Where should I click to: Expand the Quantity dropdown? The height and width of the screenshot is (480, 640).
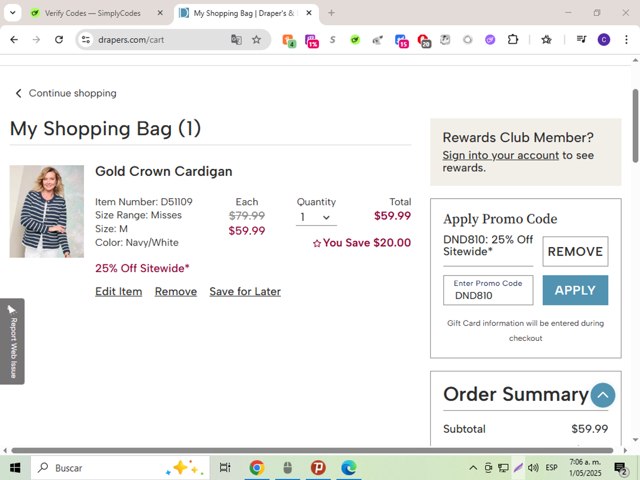316,217
